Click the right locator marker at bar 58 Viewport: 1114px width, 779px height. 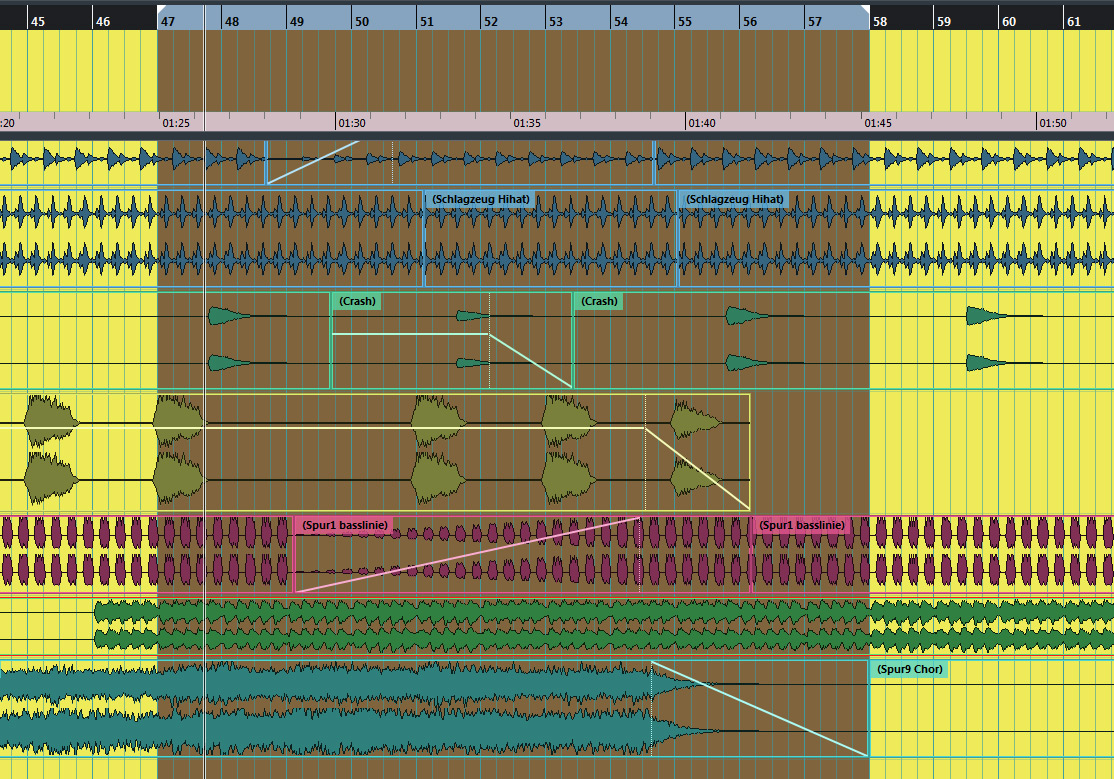[x=865, y=10]
